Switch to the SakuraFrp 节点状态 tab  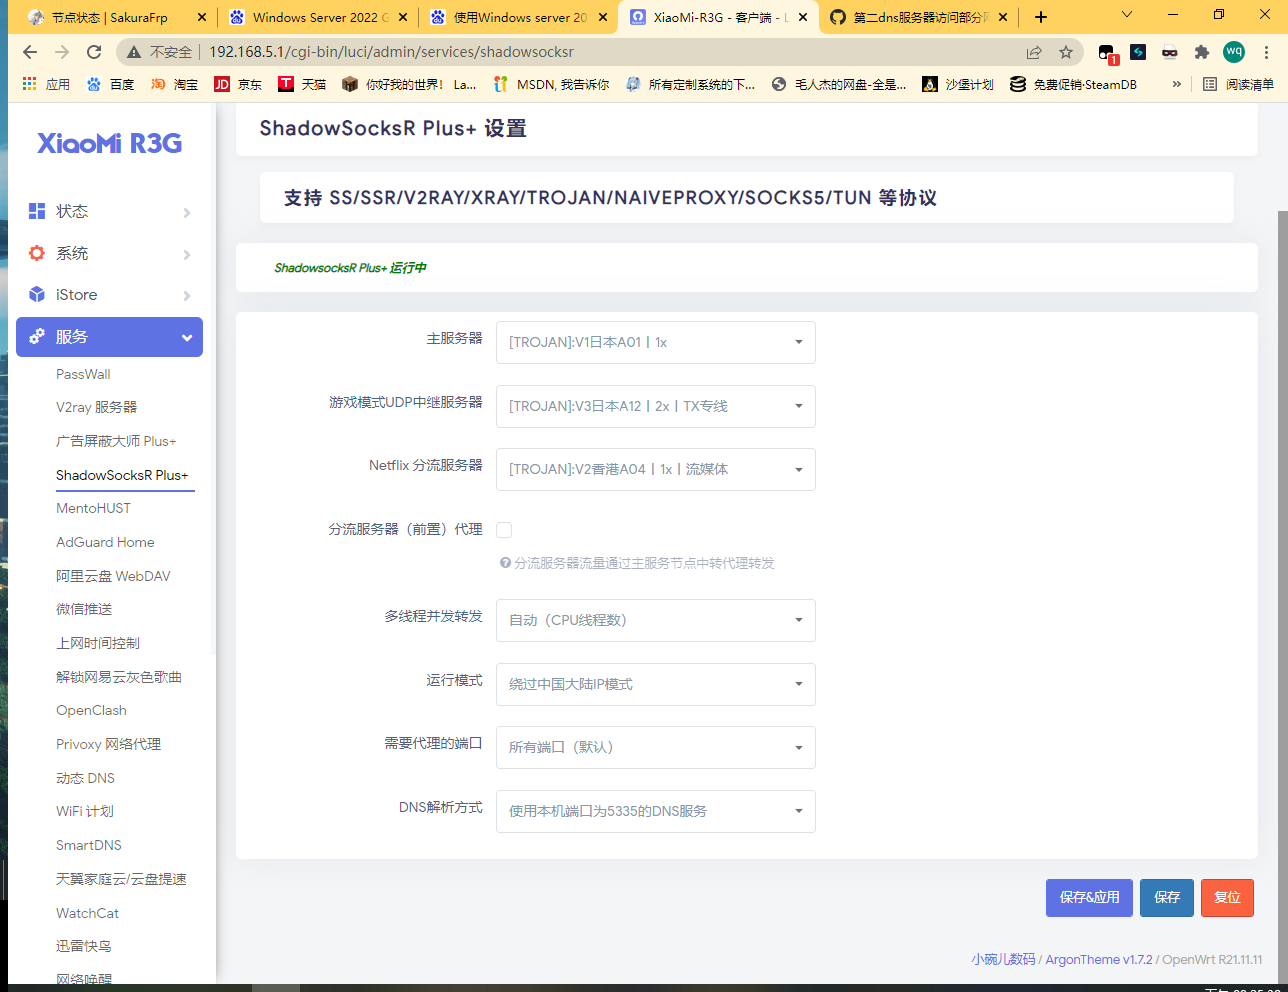point(110,16)
